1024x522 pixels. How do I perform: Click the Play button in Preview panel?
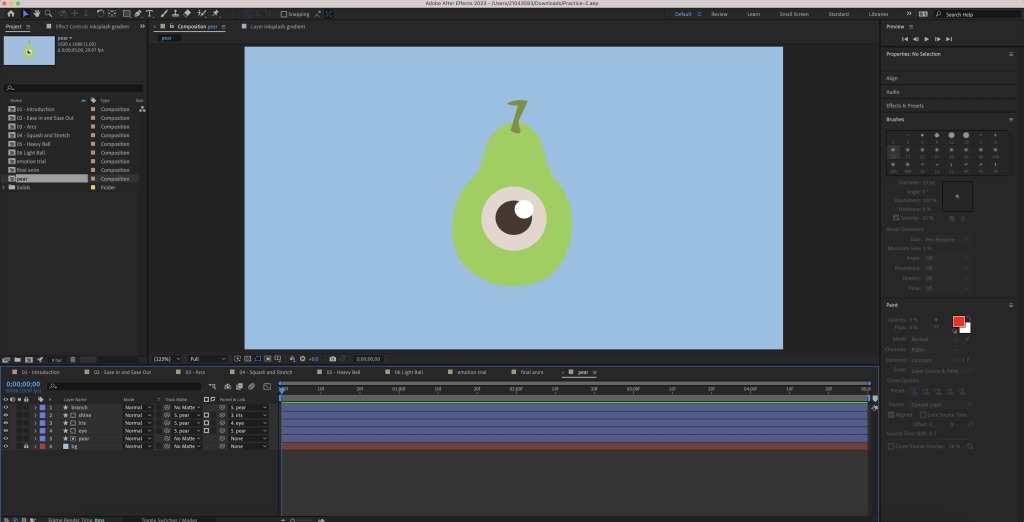927,39
